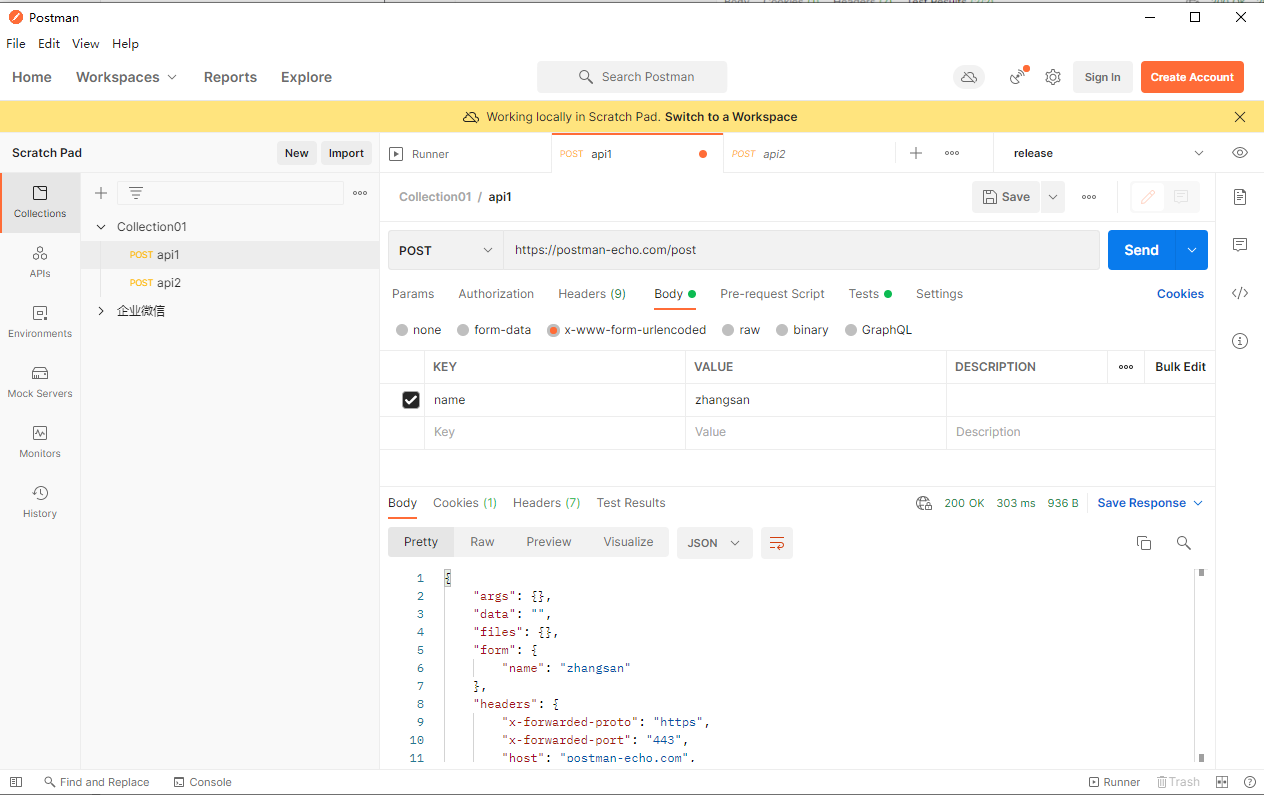This screenshot has width=1264, height=795.
Task: Open the APIs sidebar panel
Action: click(40, 262)
